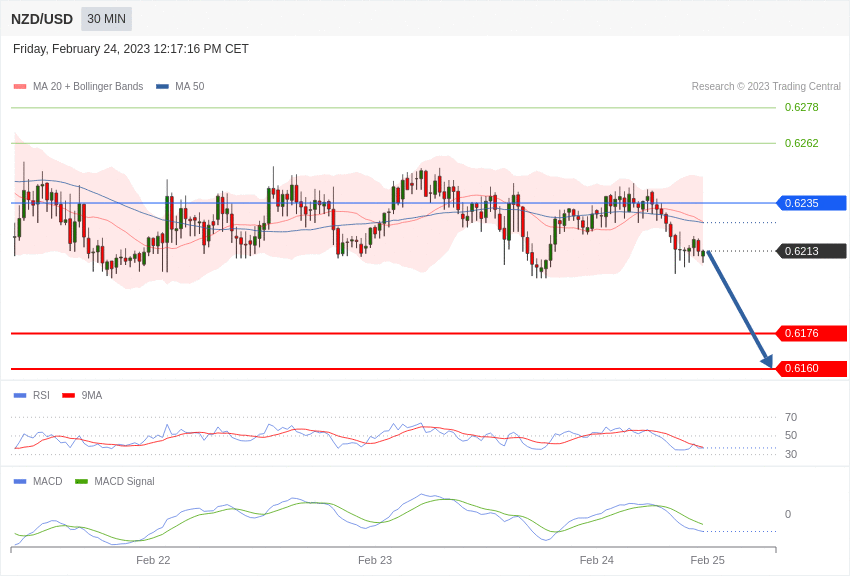
Task: Click the red 0.6160 target price tag
Action: pyautogui.click(x=812, y=368)
